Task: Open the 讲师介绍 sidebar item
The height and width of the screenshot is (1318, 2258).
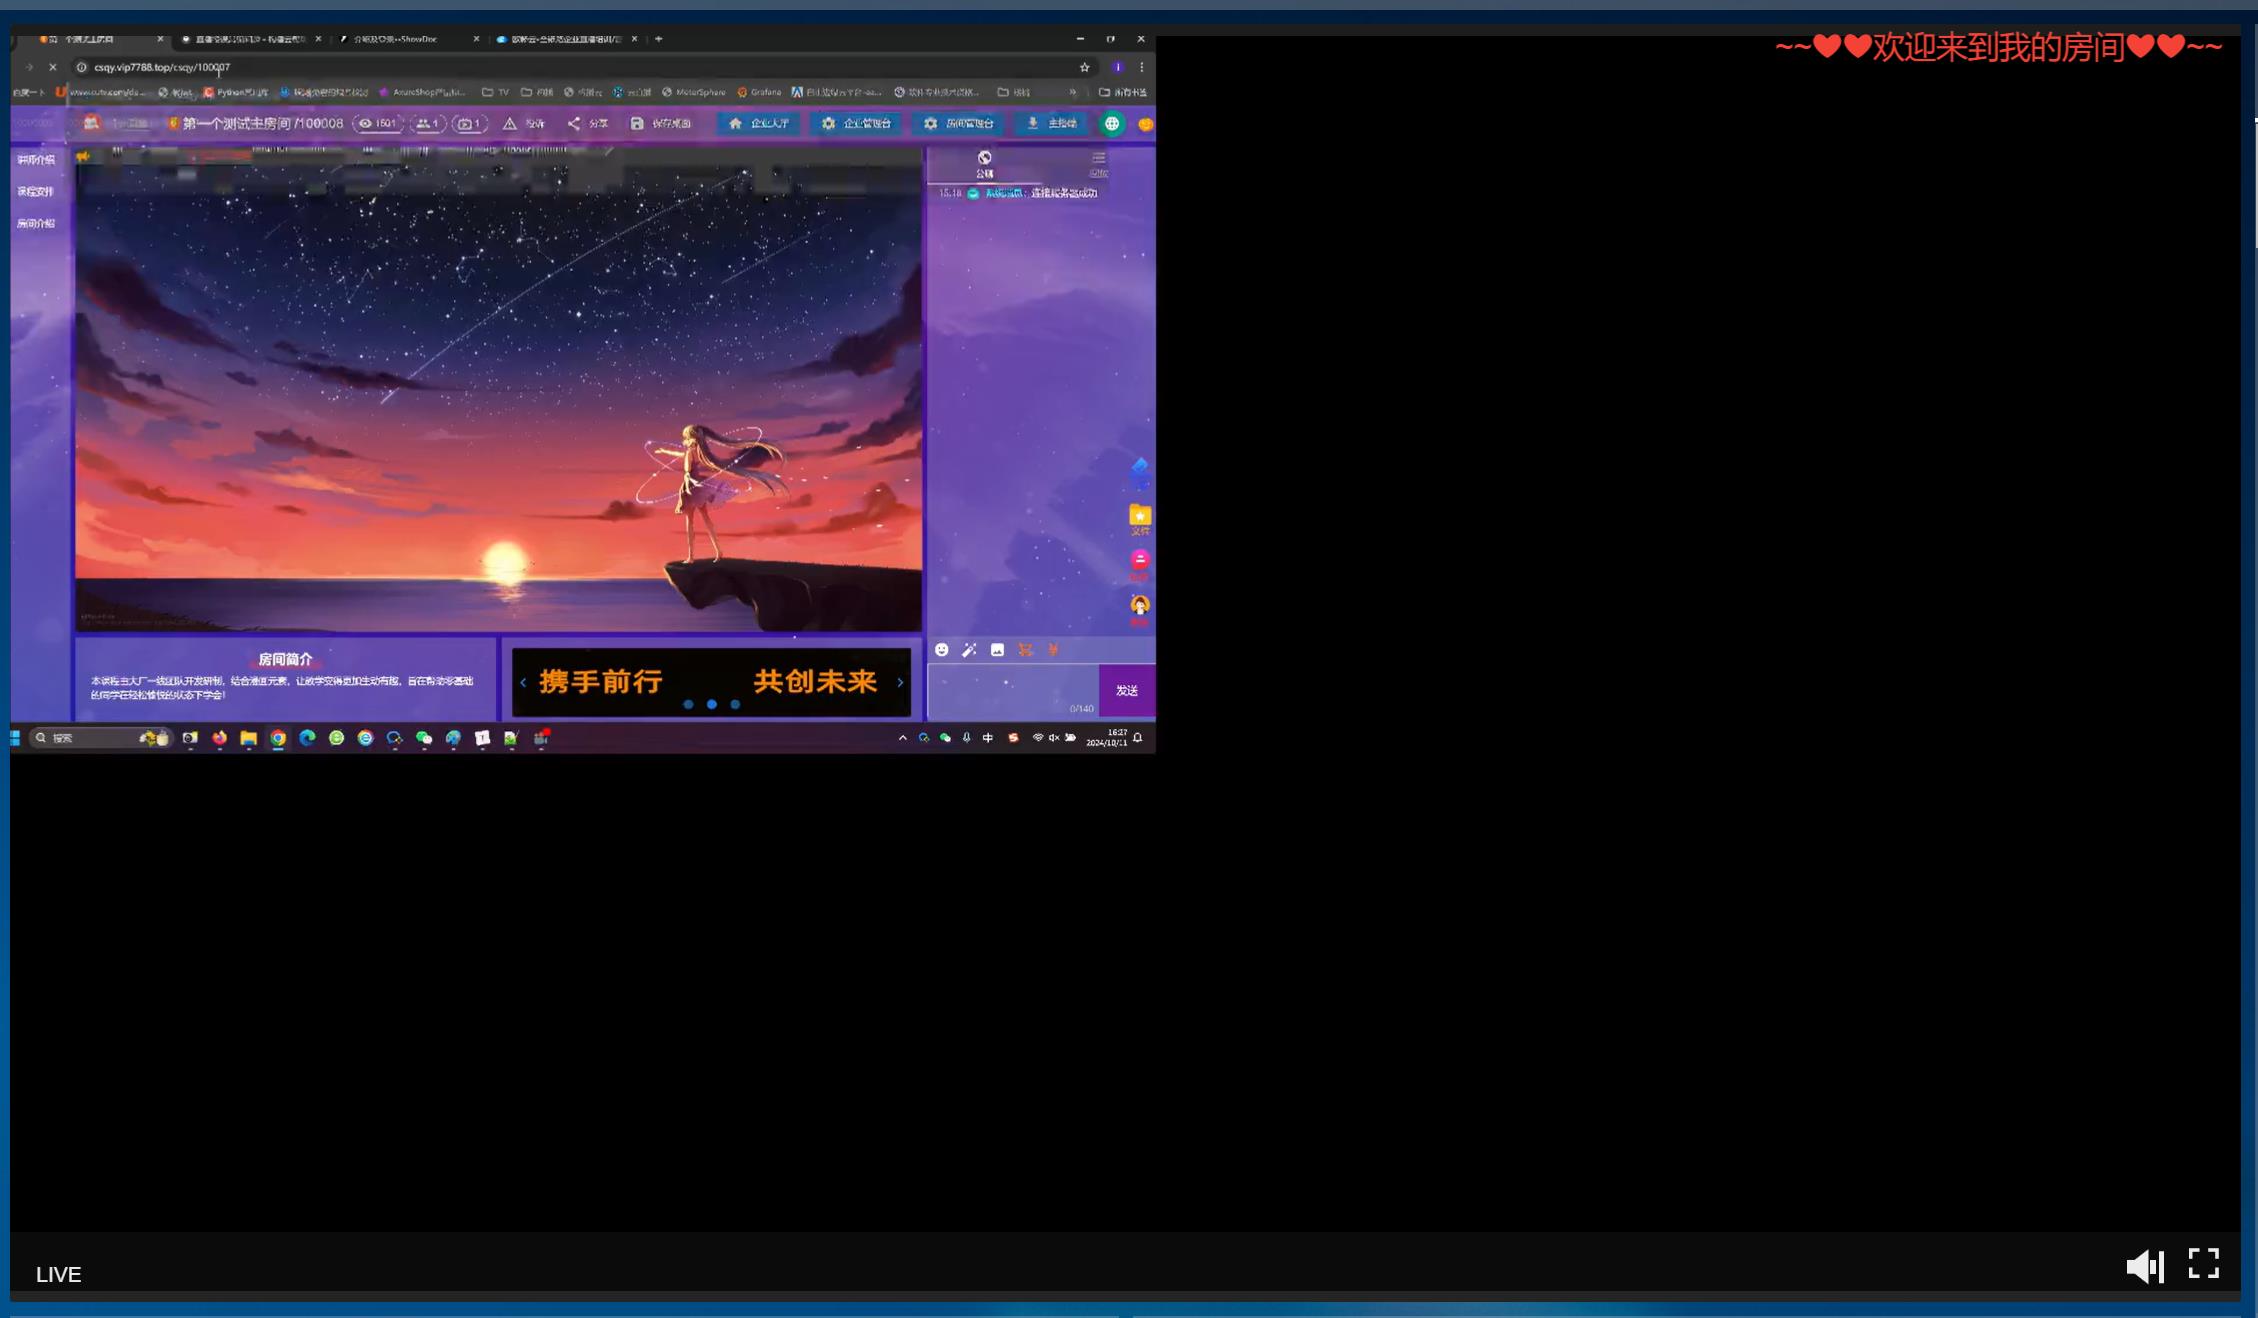Action: click(x=36, y=160)
